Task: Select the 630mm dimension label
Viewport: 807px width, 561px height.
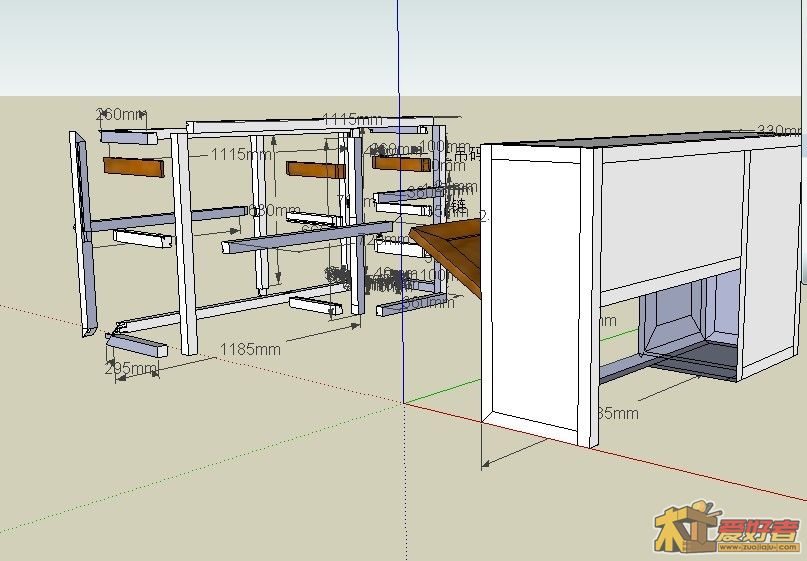Action: pyautogui.click(x=274, y=211)
